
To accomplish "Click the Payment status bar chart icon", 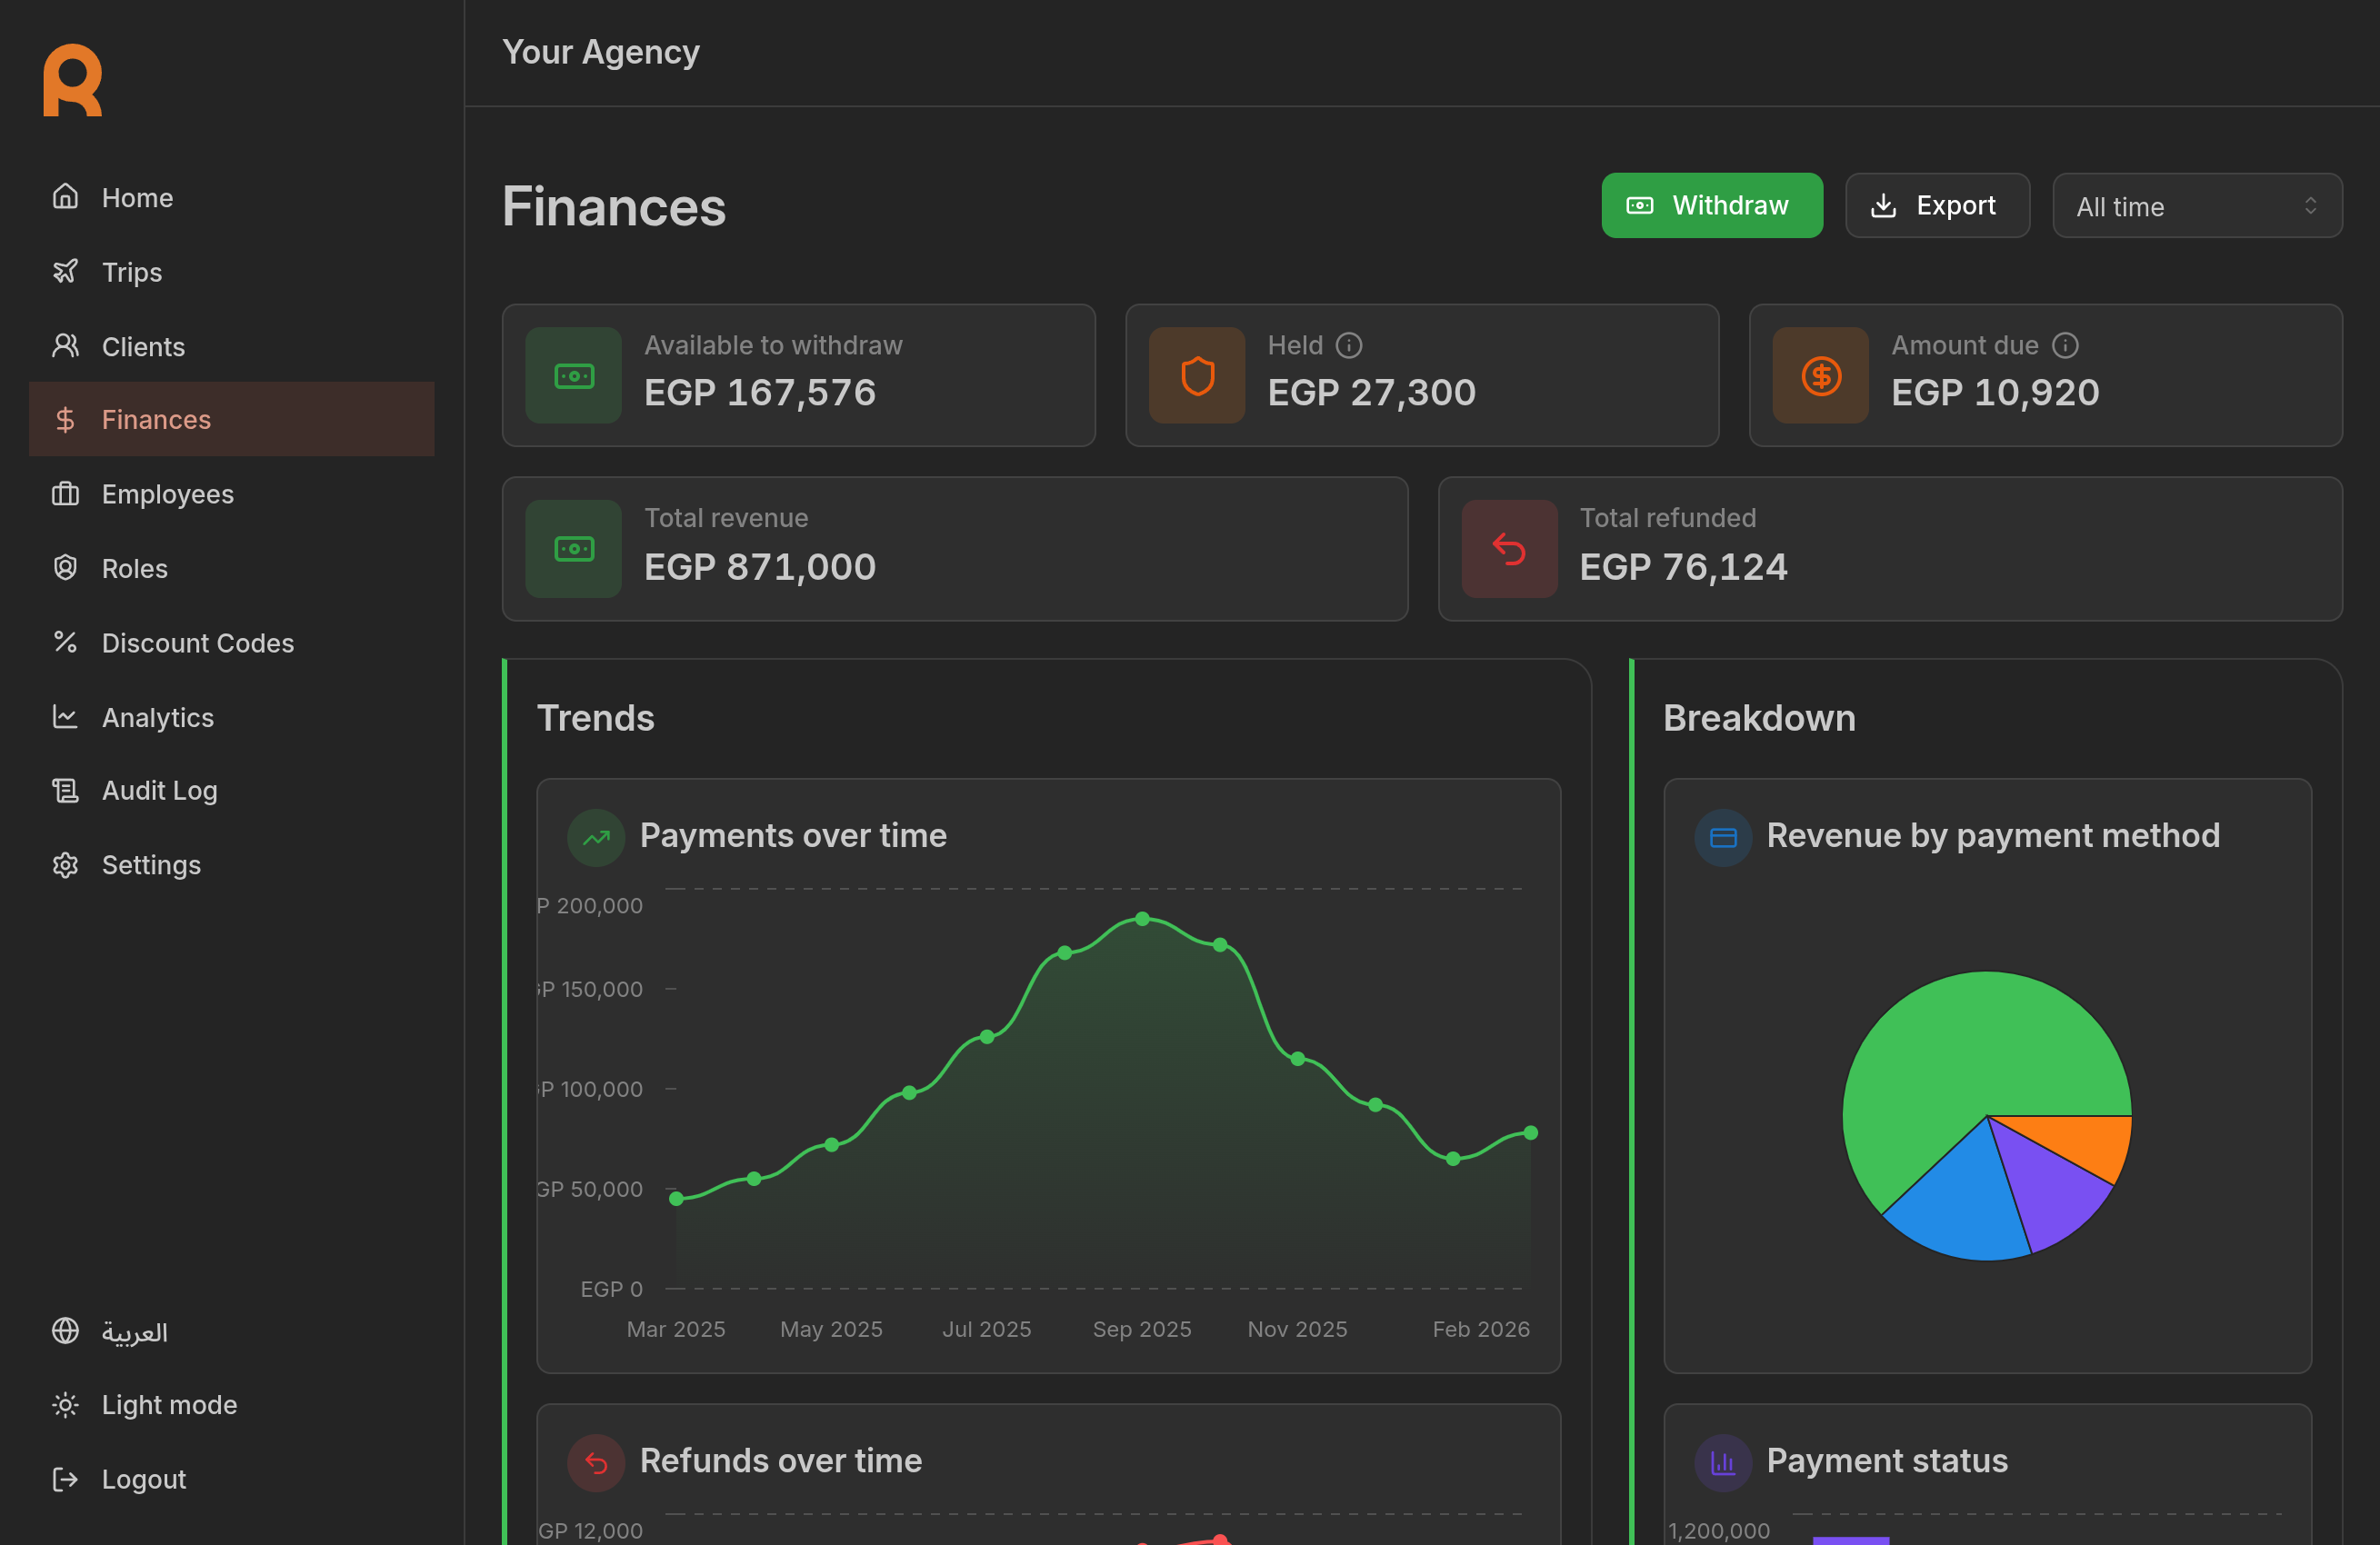I will pyautogui.click(x=1722, y=1462).
